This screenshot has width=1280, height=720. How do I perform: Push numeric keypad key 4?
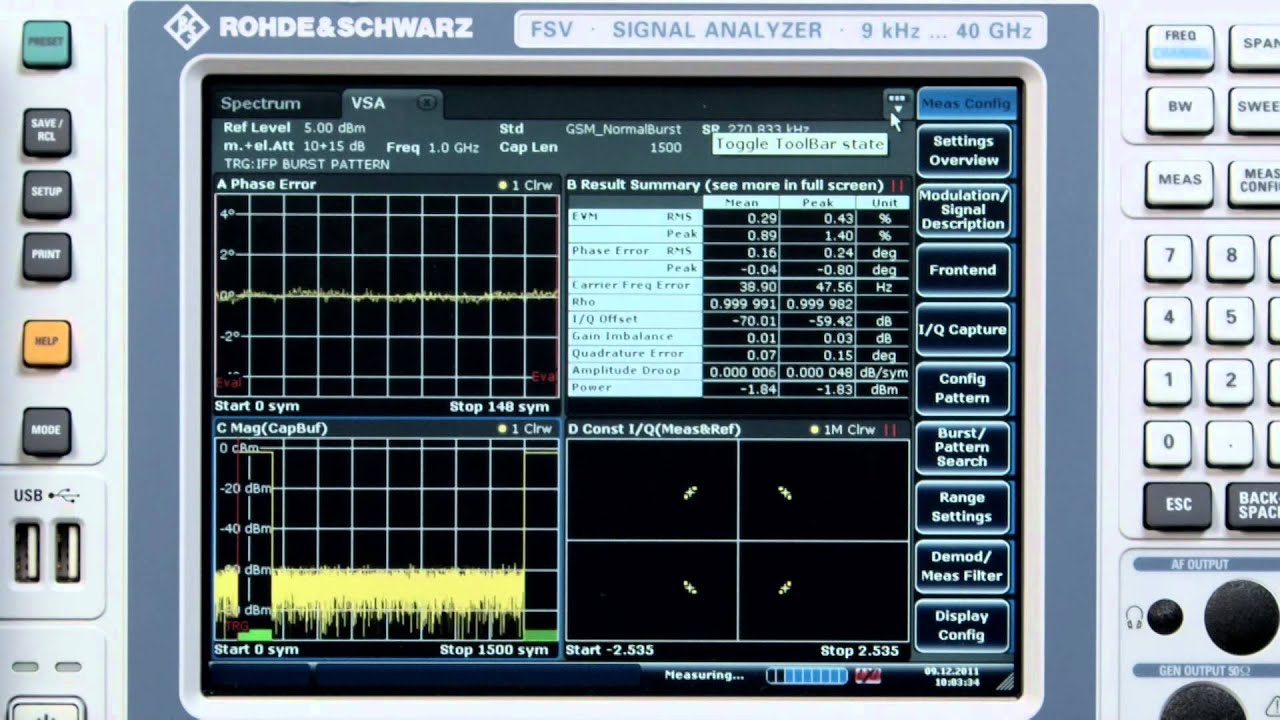(1169, 319)
